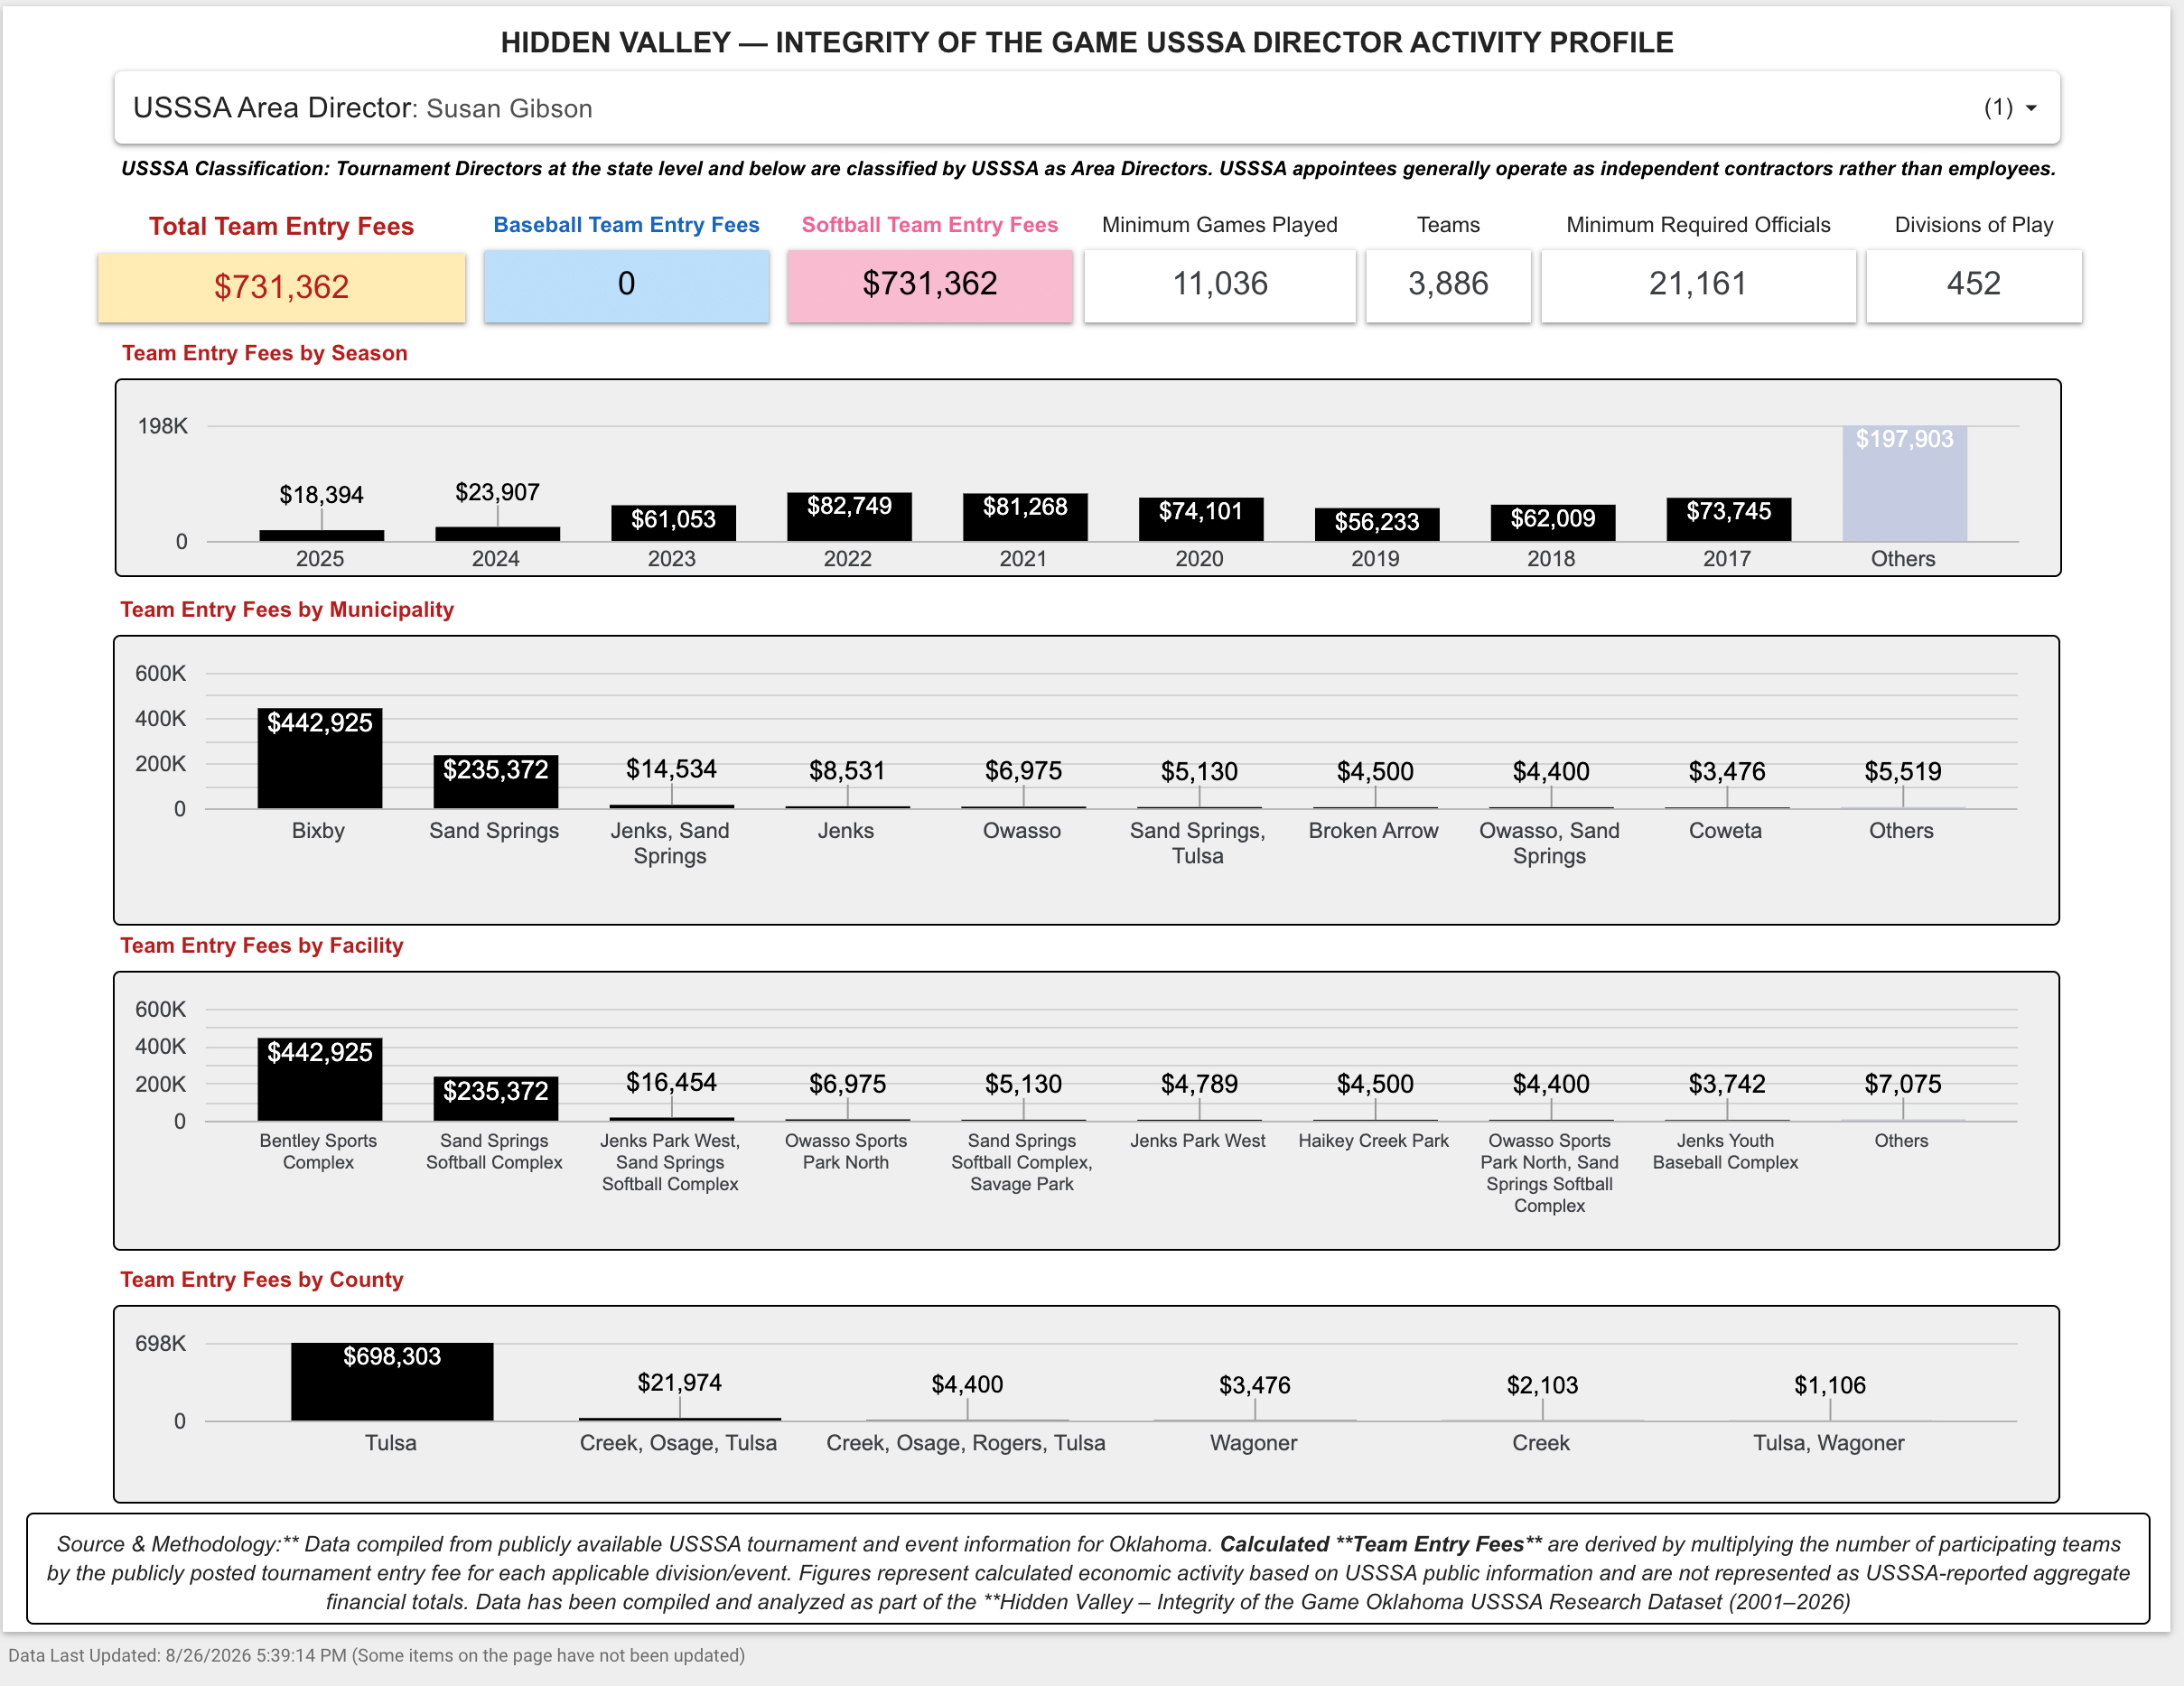
Task: Select the pink Softball Team Entry Fees scorecard
Action: [929, 285]
